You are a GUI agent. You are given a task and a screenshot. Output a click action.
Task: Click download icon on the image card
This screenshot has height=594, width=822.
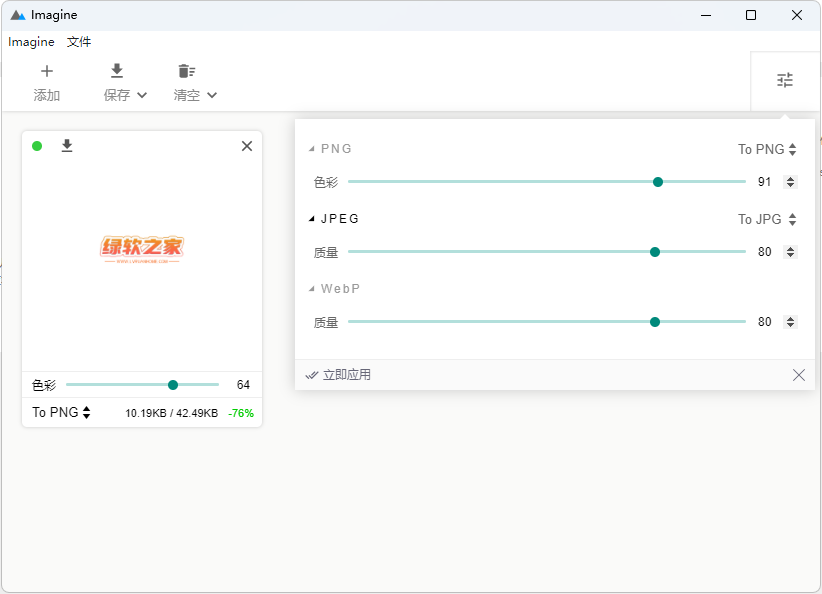point(67,146)
